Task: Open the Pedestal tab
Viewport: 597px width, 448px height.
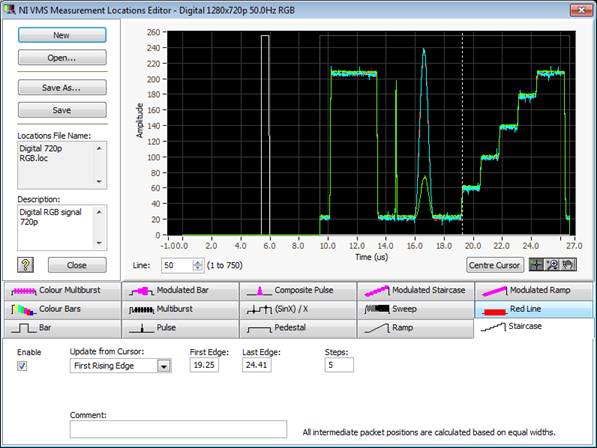Action: pos(298,328)
